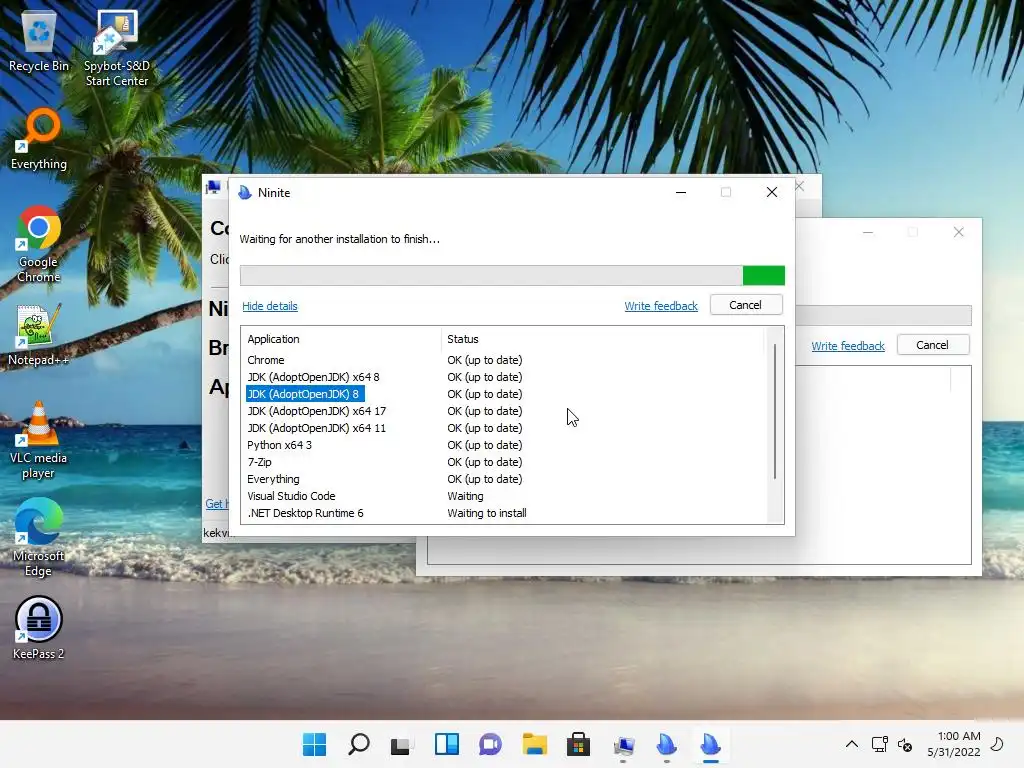Image resolution: width=1024 pixels, height=768 pixels.
Task: Open the muted volume tray icon
Action: pos(905,744)
